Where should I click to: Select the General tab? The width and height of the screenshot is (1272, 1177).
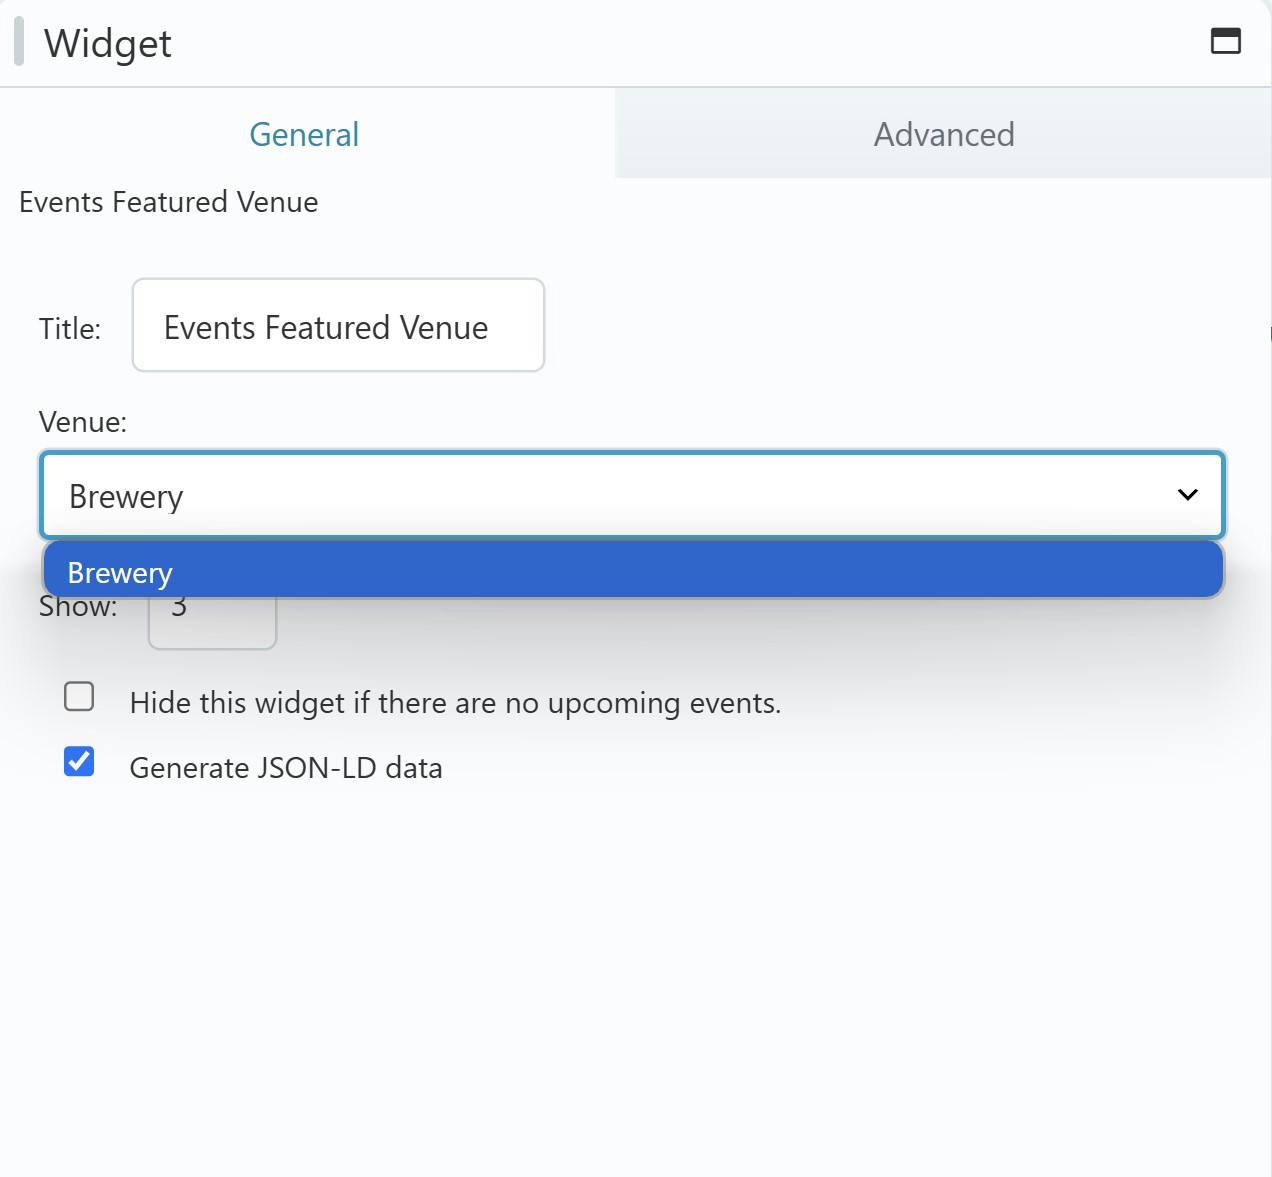304,134
